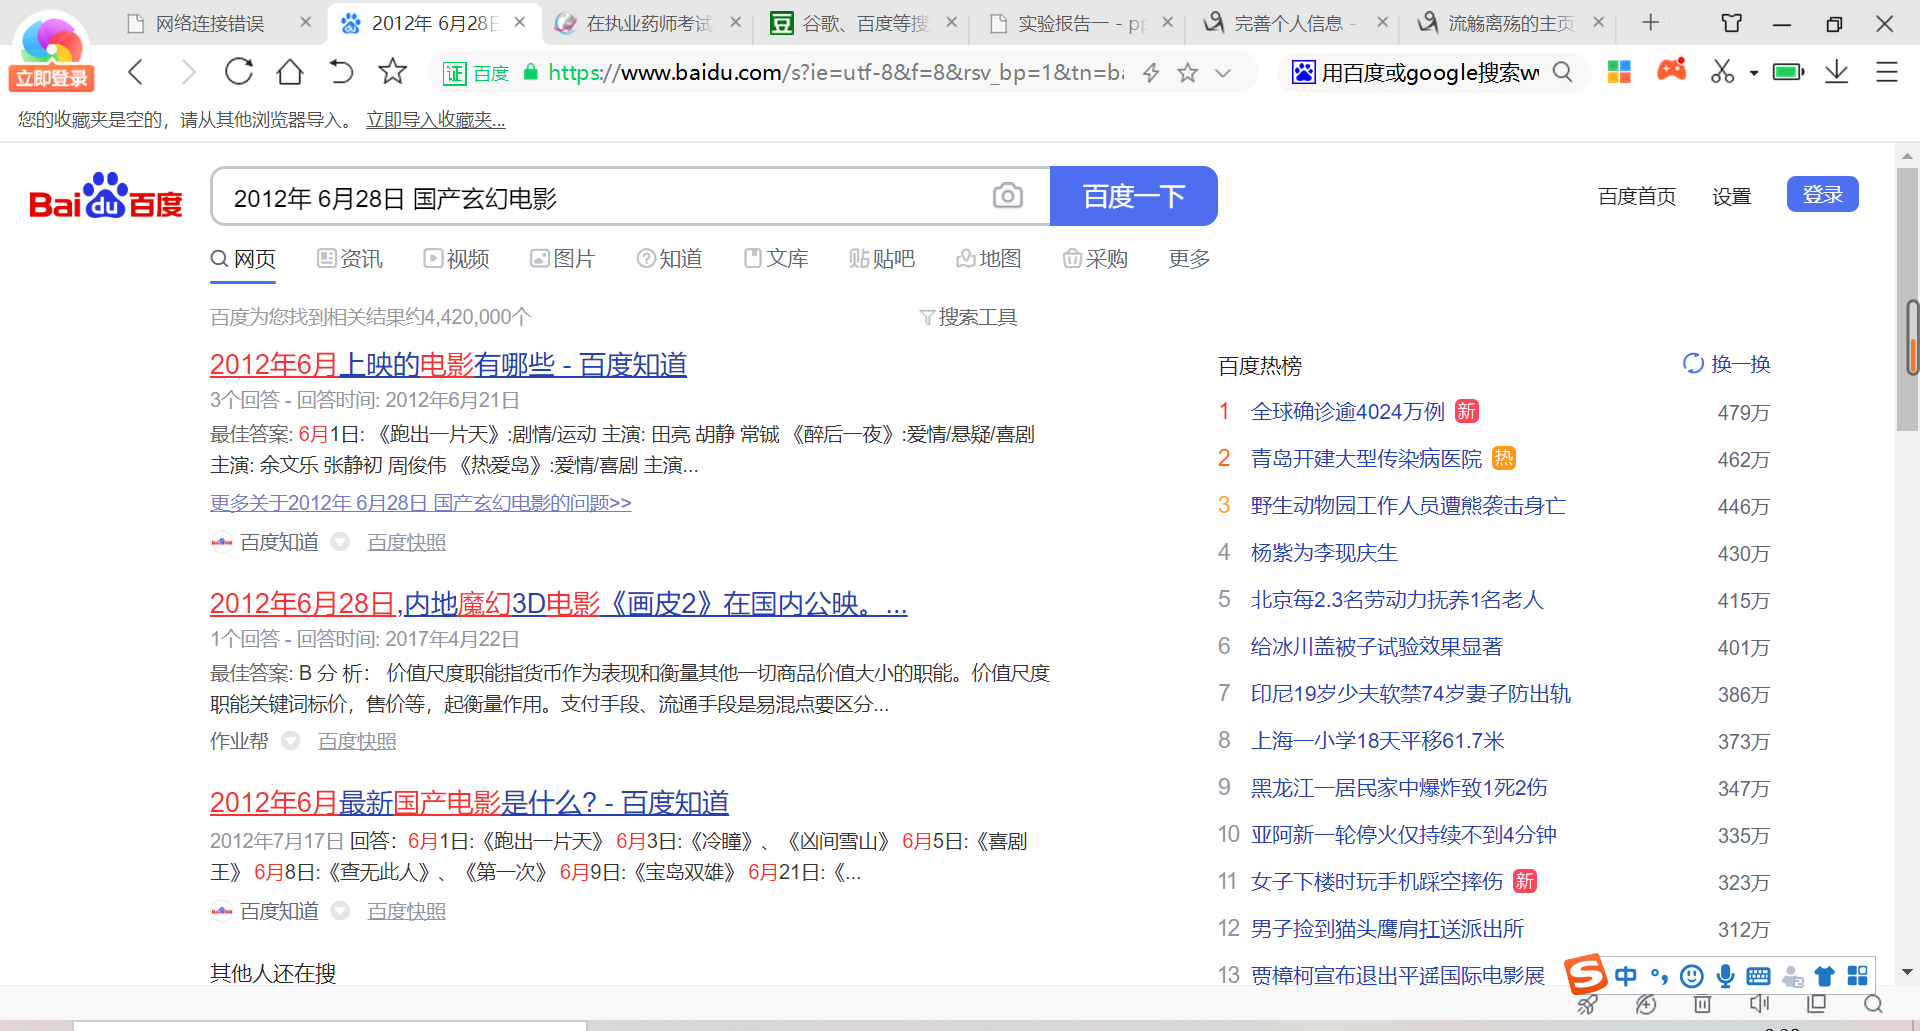Click the favorite star inside address bar

tap(1188, 72)
